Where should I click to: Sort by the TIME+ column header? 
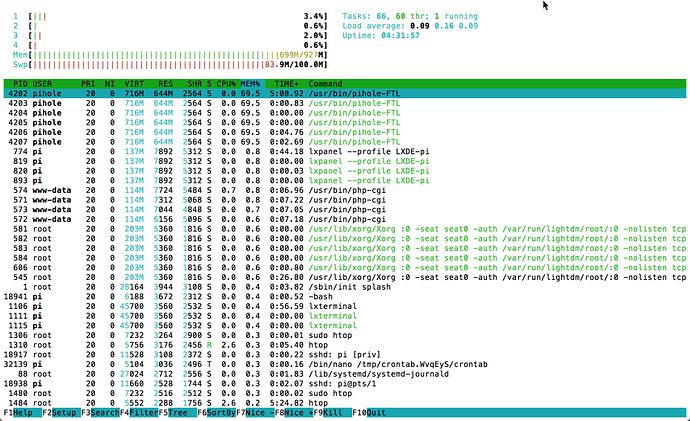(x=286, y=83)
